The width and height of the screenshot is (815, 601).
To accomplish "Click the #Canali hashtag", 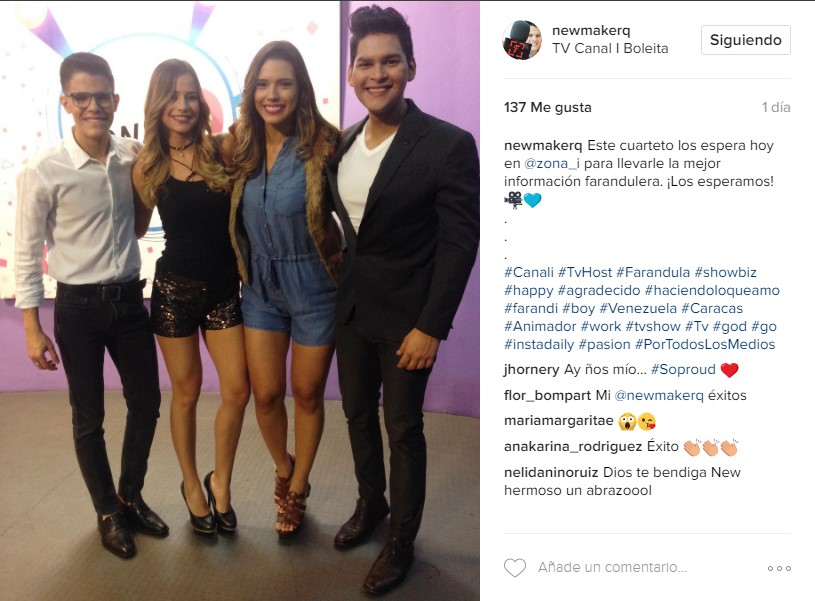I will (x=529, y=272).
